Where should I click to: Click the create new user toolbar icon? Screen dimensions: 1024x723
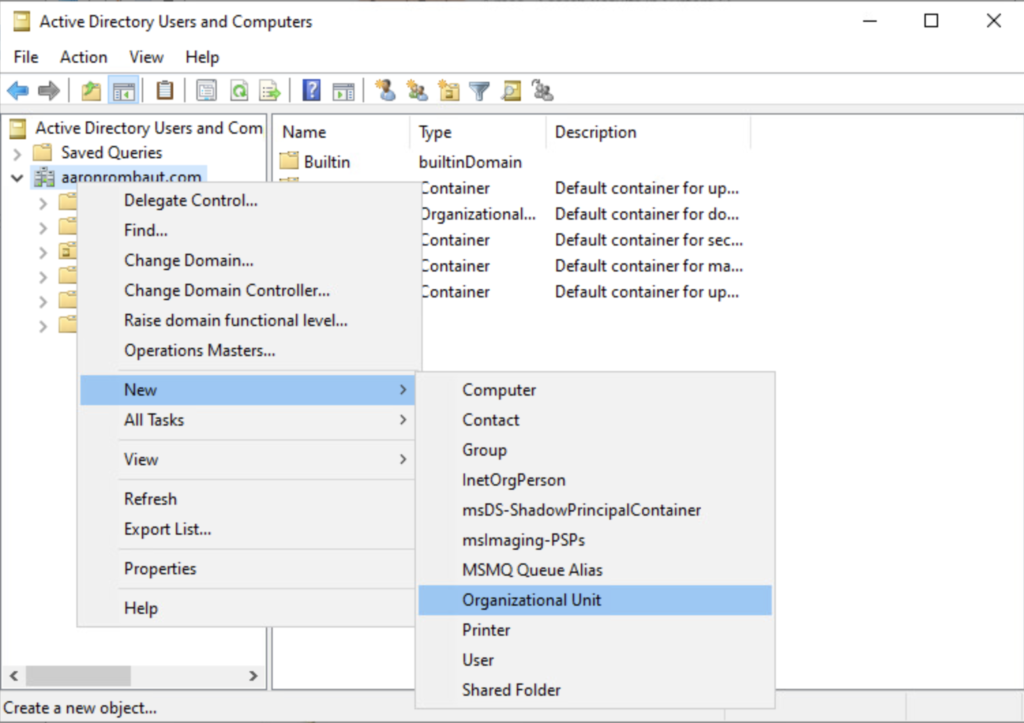(385, 91)
